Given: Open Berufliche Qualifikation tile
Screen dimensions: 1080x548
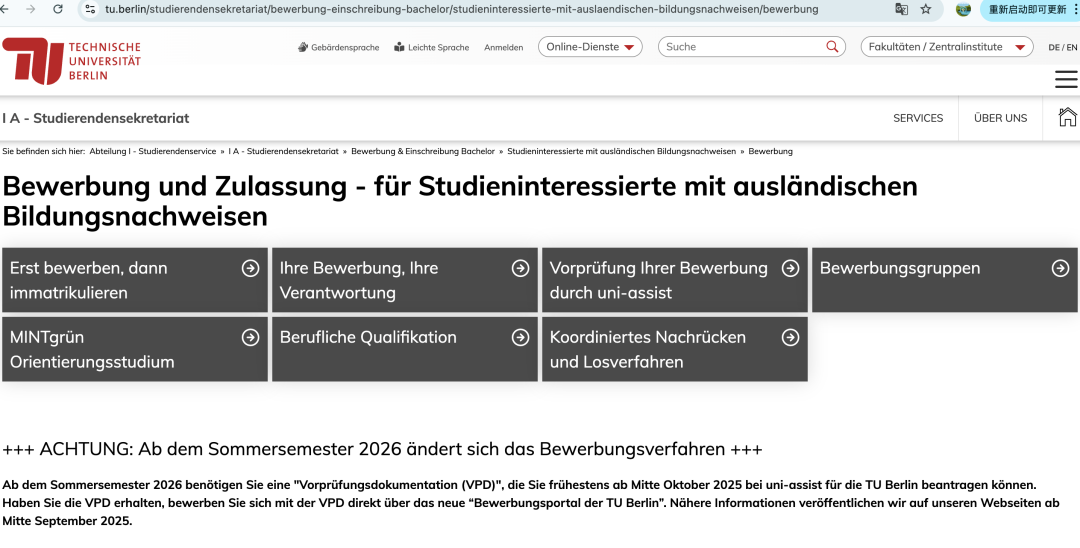Looking at the screenshot, I should click(x=405, y=349).
